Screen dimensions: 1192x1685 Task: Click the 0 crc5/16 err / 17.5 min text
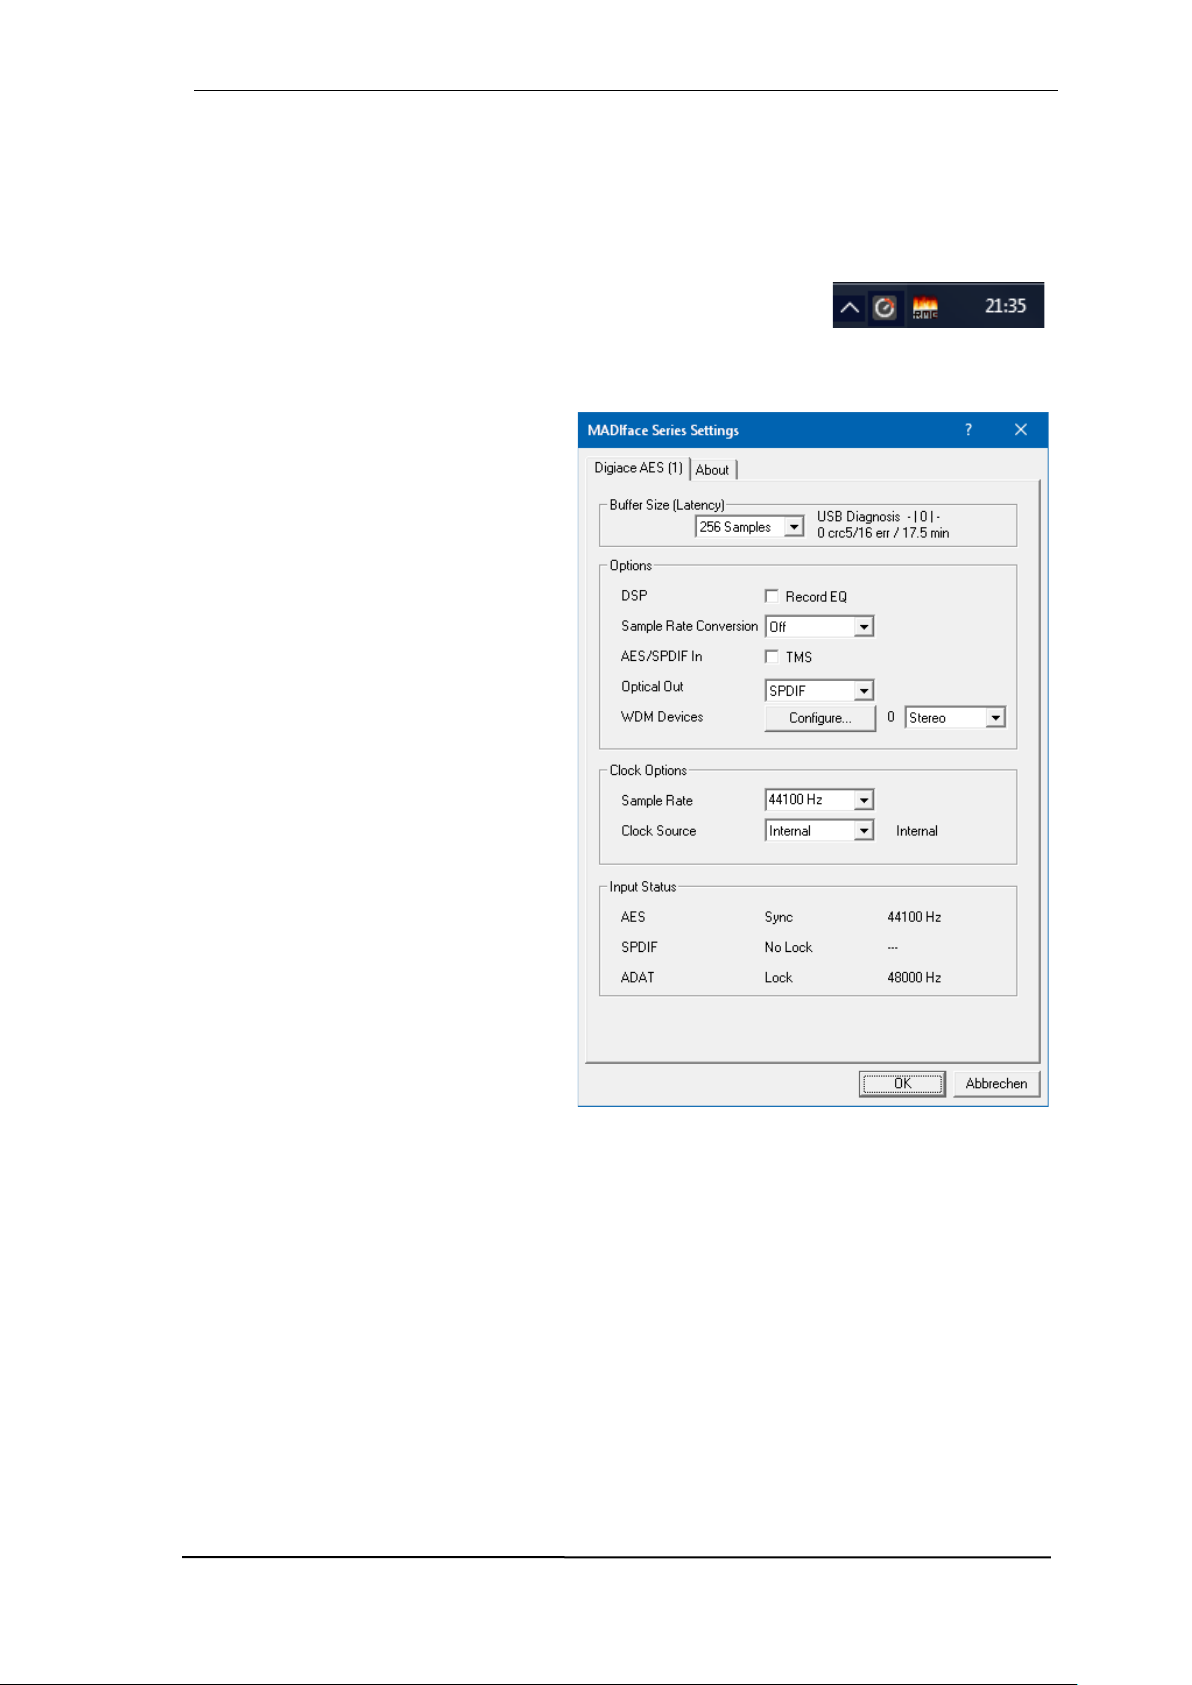coord(883,533)
